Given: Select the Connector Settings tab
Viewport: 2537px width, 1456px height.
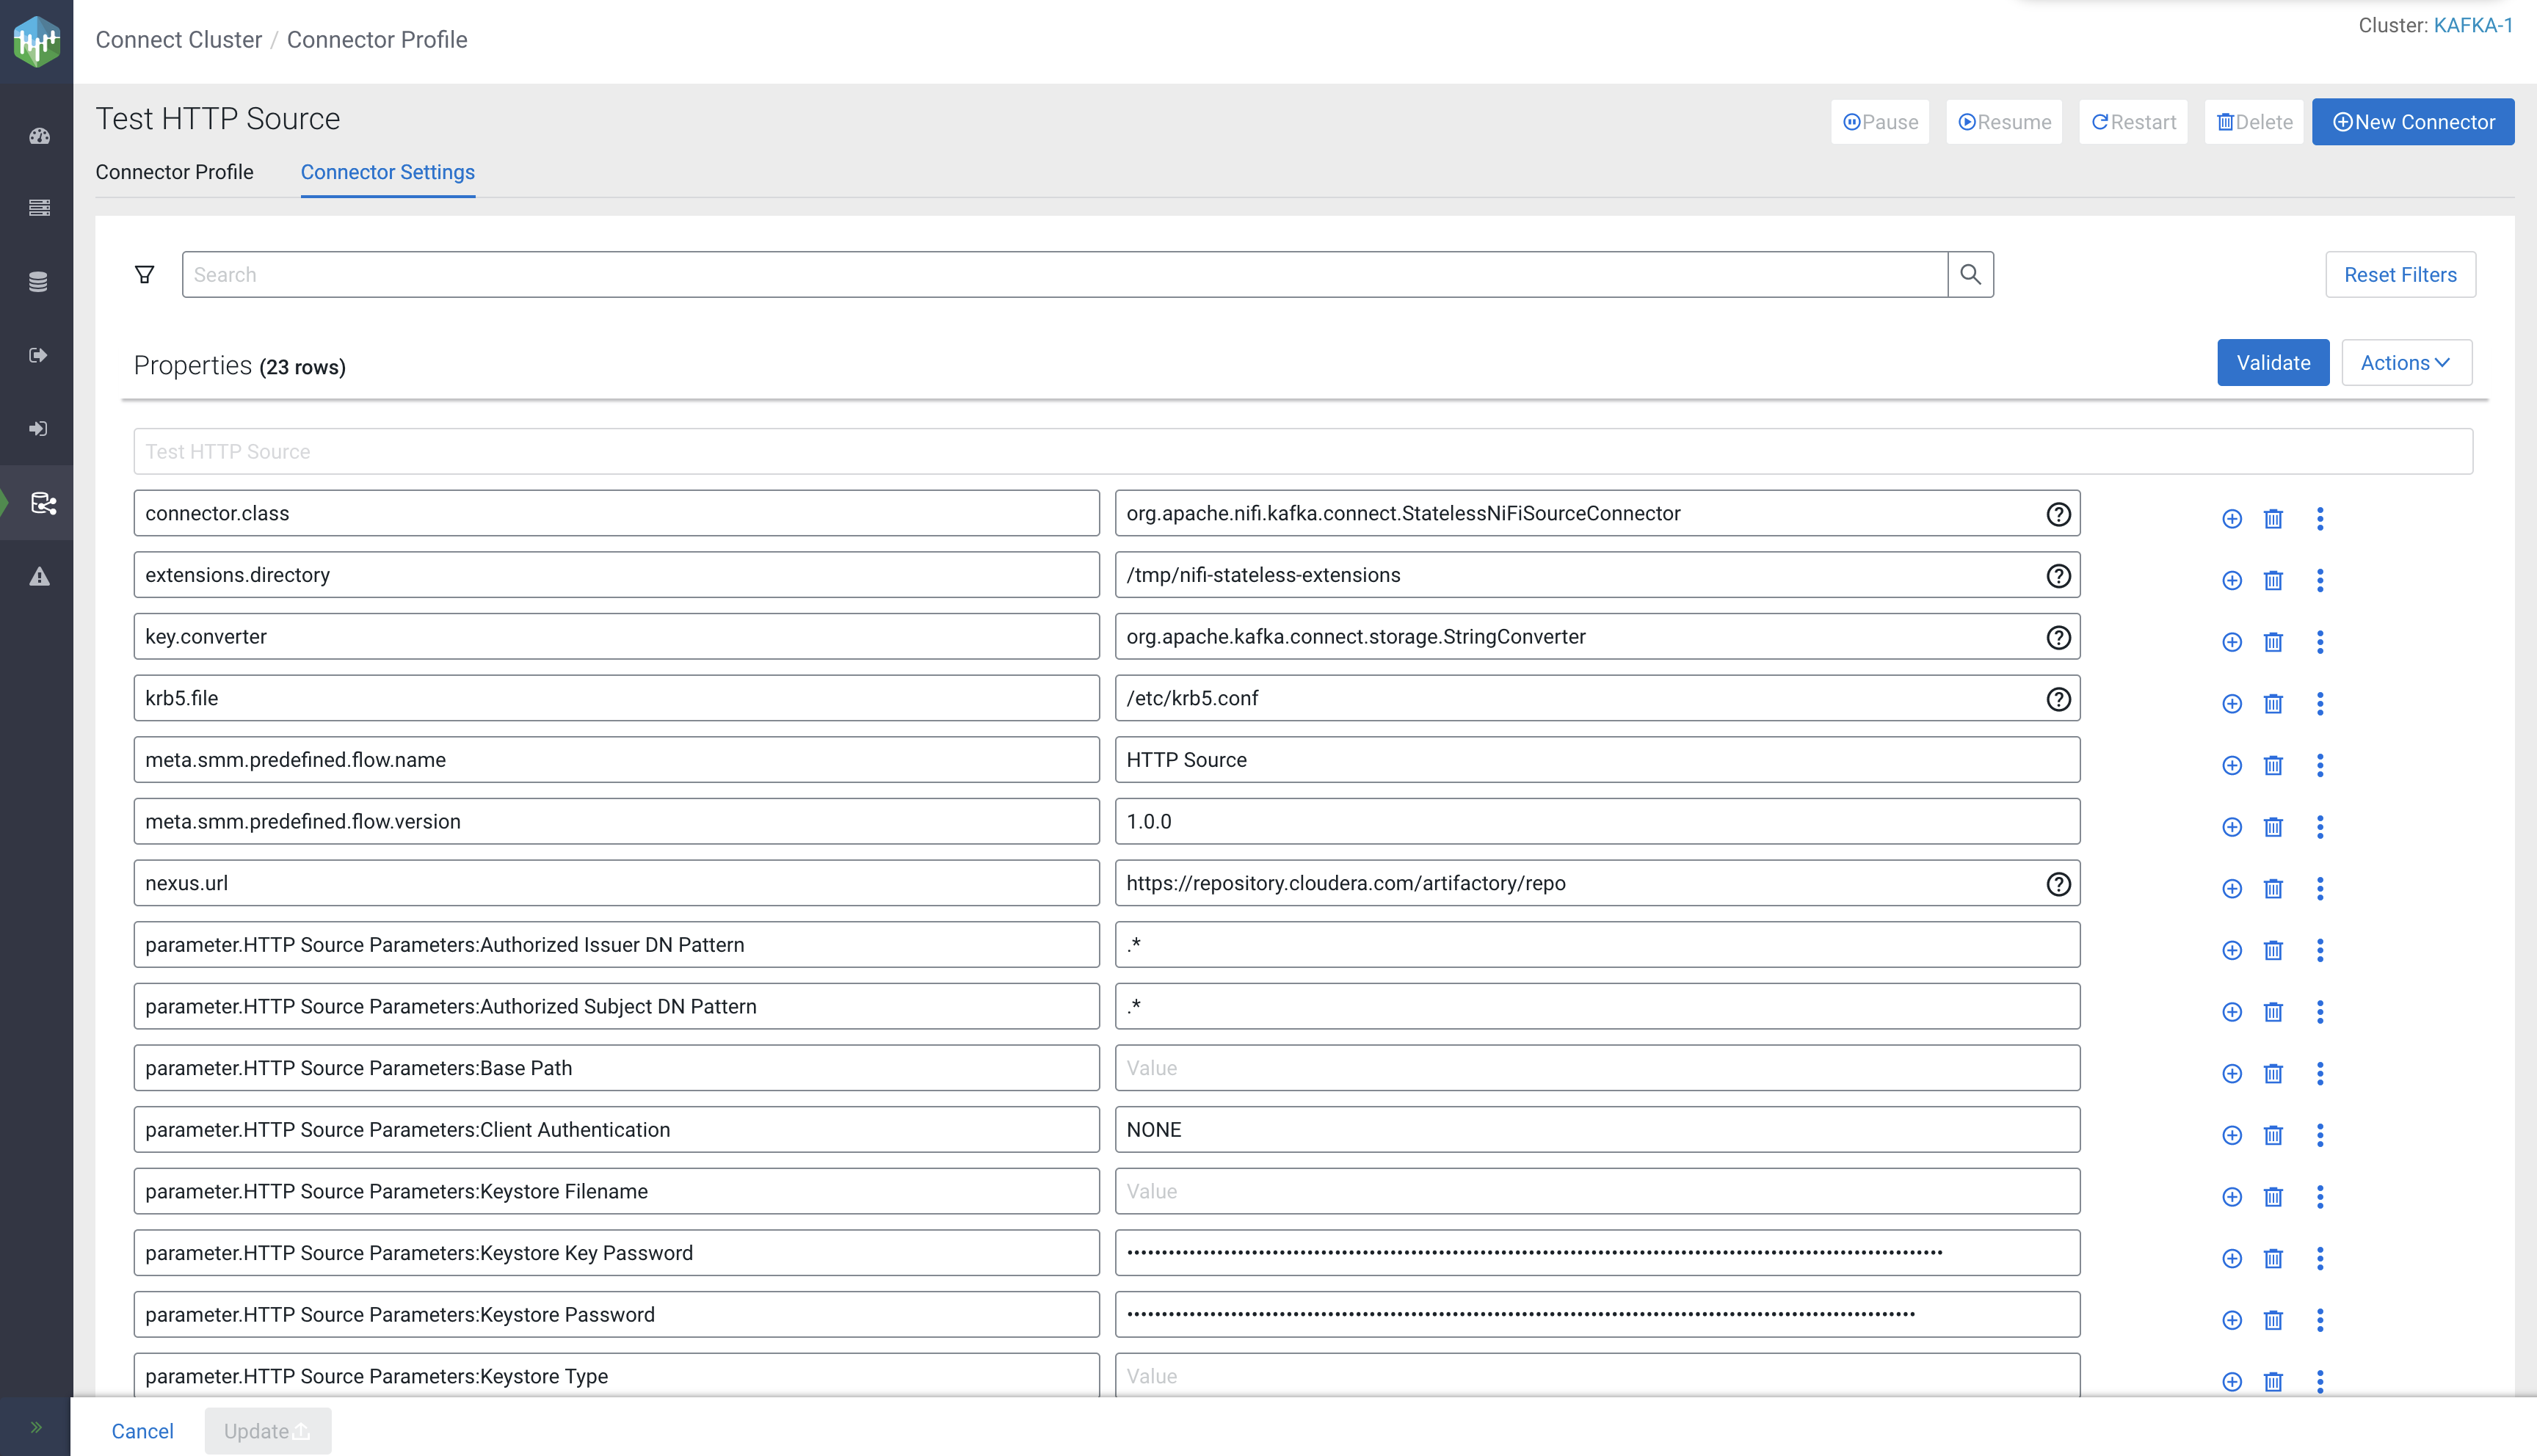Looking at the screenshot, I should click(x=388, y=172).
